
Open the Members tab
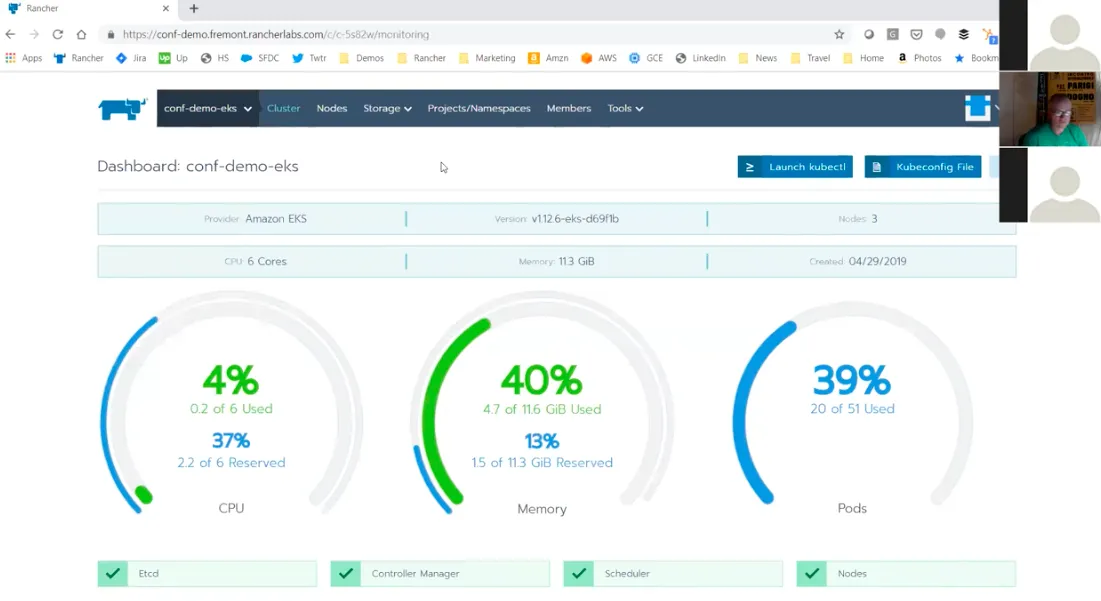point(569,108)
